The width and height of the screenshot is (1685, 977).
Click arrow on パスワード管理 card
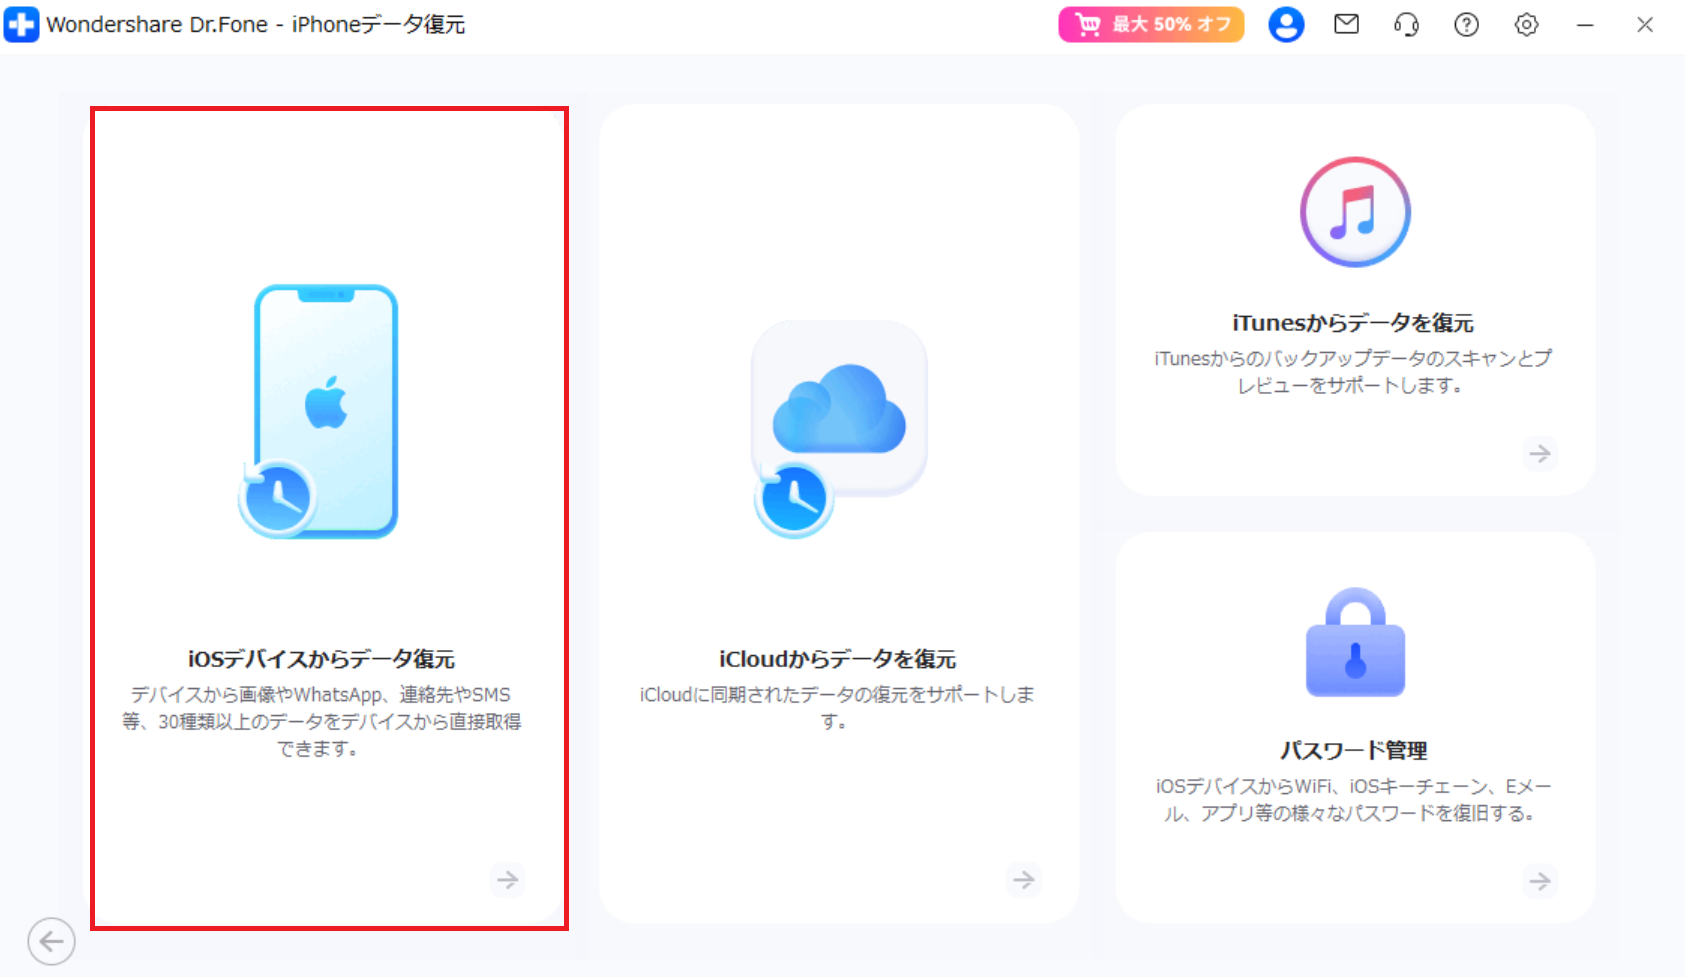(x=1540, y=881)
